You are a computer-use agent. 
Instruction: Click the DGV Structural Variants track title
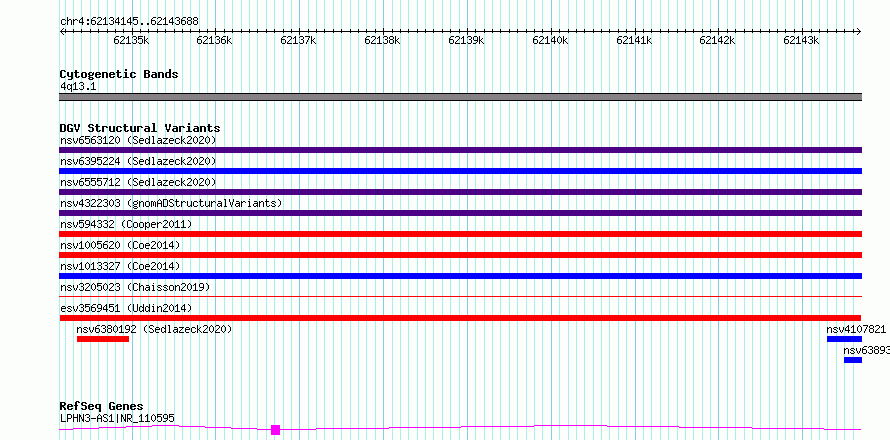click(140, 128)
